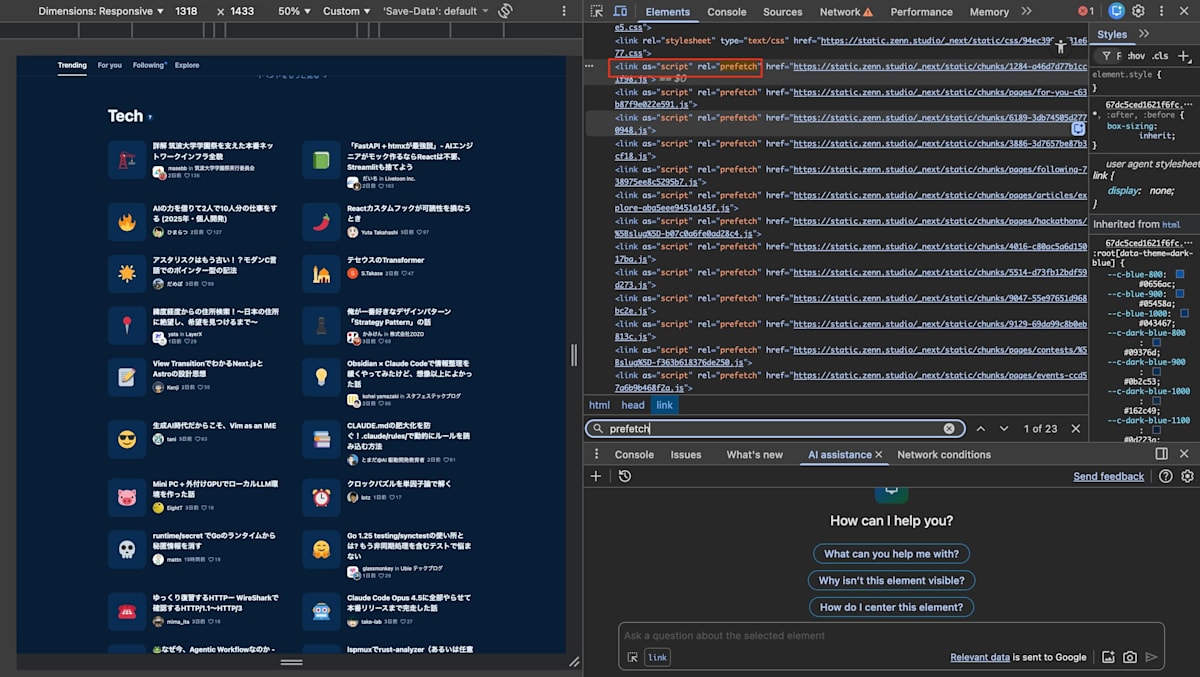Click the Send feedback link
The image size is (1200, 677).
[x=1108, y=476]
